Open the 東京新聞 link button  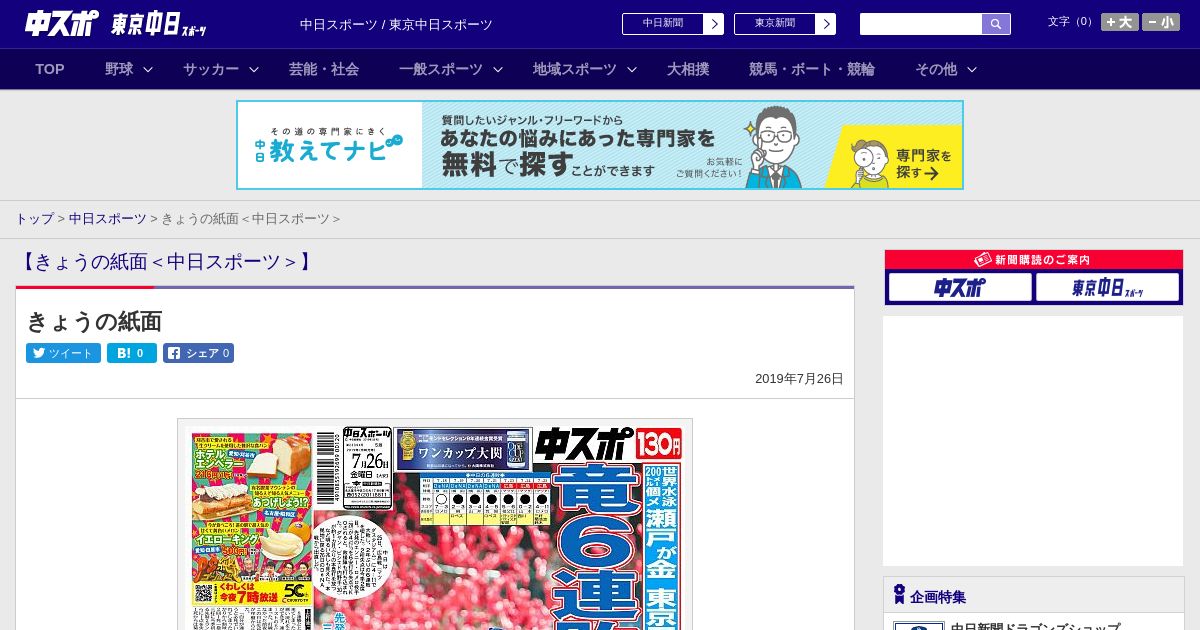tap(775, 24)
